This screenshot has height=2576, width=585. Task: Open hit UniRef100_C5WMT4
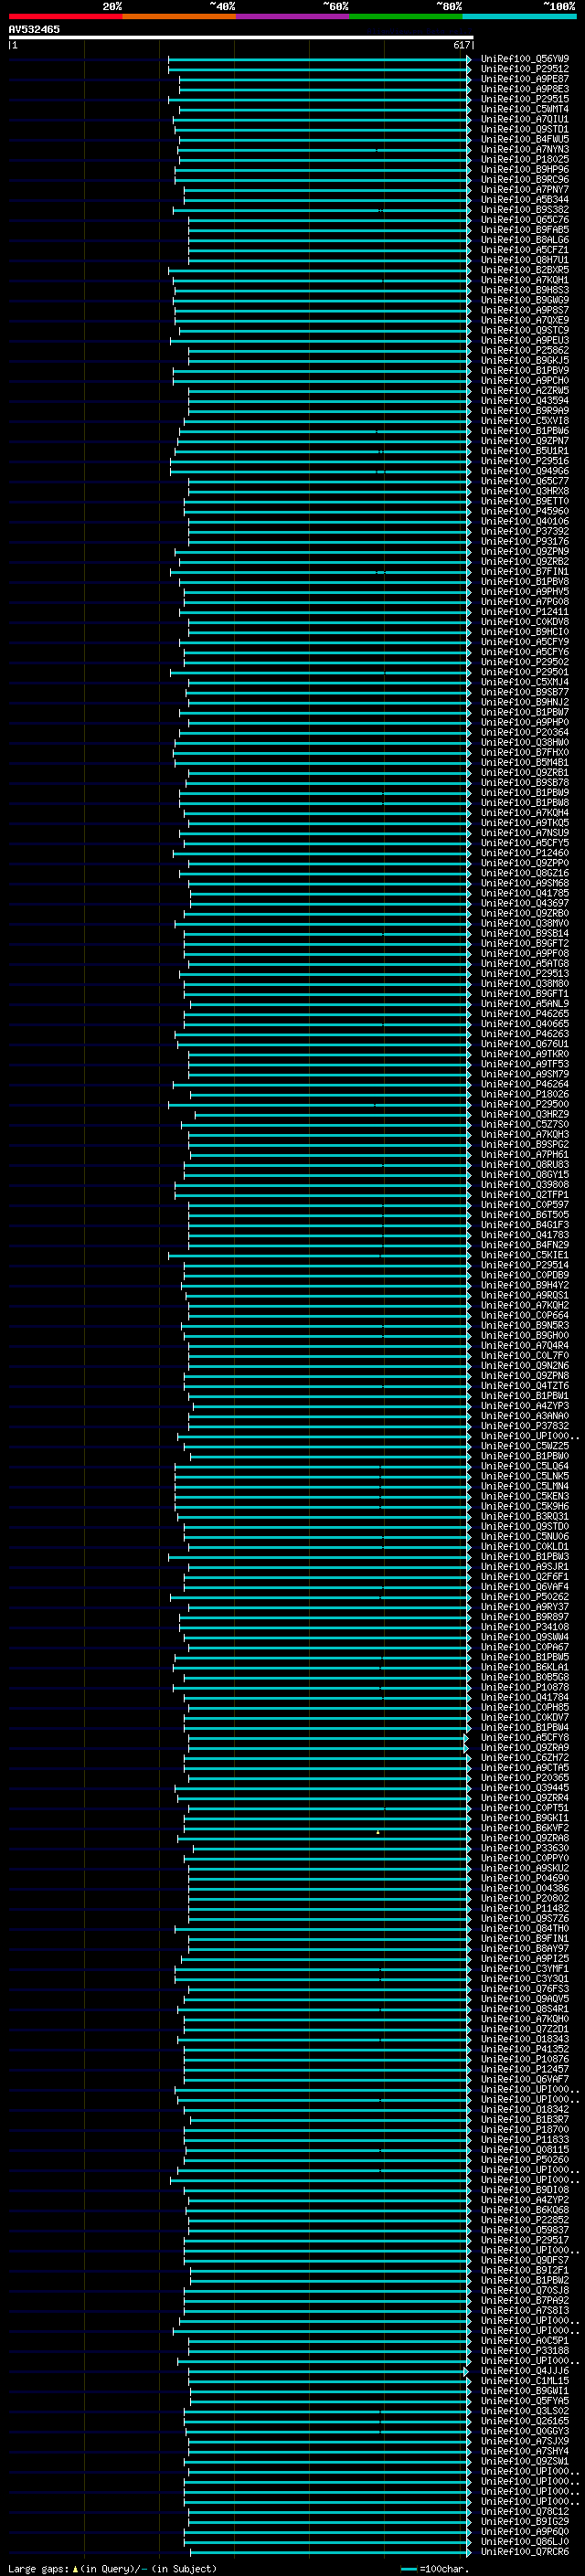[525, 109]
